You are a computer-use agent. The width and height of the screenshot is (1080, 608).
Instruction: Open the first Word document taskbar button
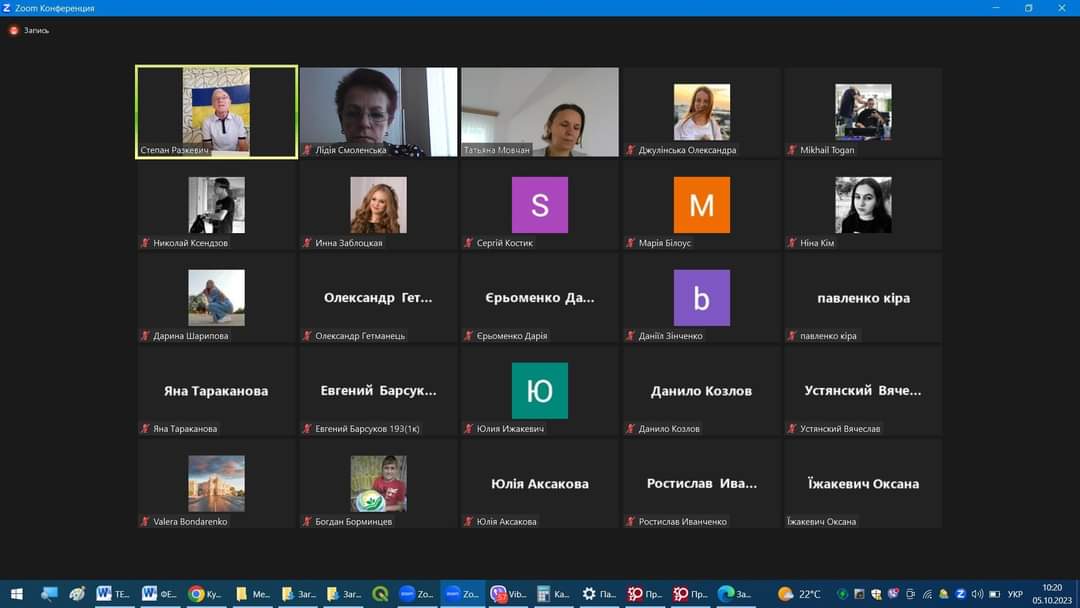pyautogui.click(x=113, y=594)
